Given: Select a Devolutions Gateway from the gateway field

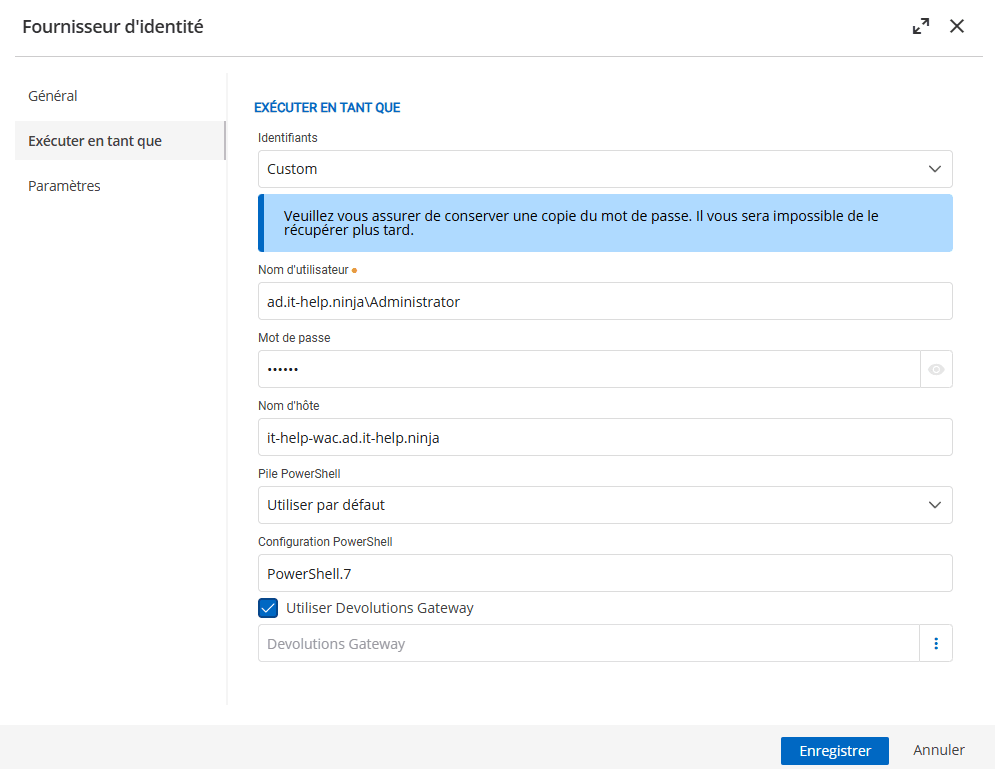Looking at the screenshot, I should click(590, 643).
